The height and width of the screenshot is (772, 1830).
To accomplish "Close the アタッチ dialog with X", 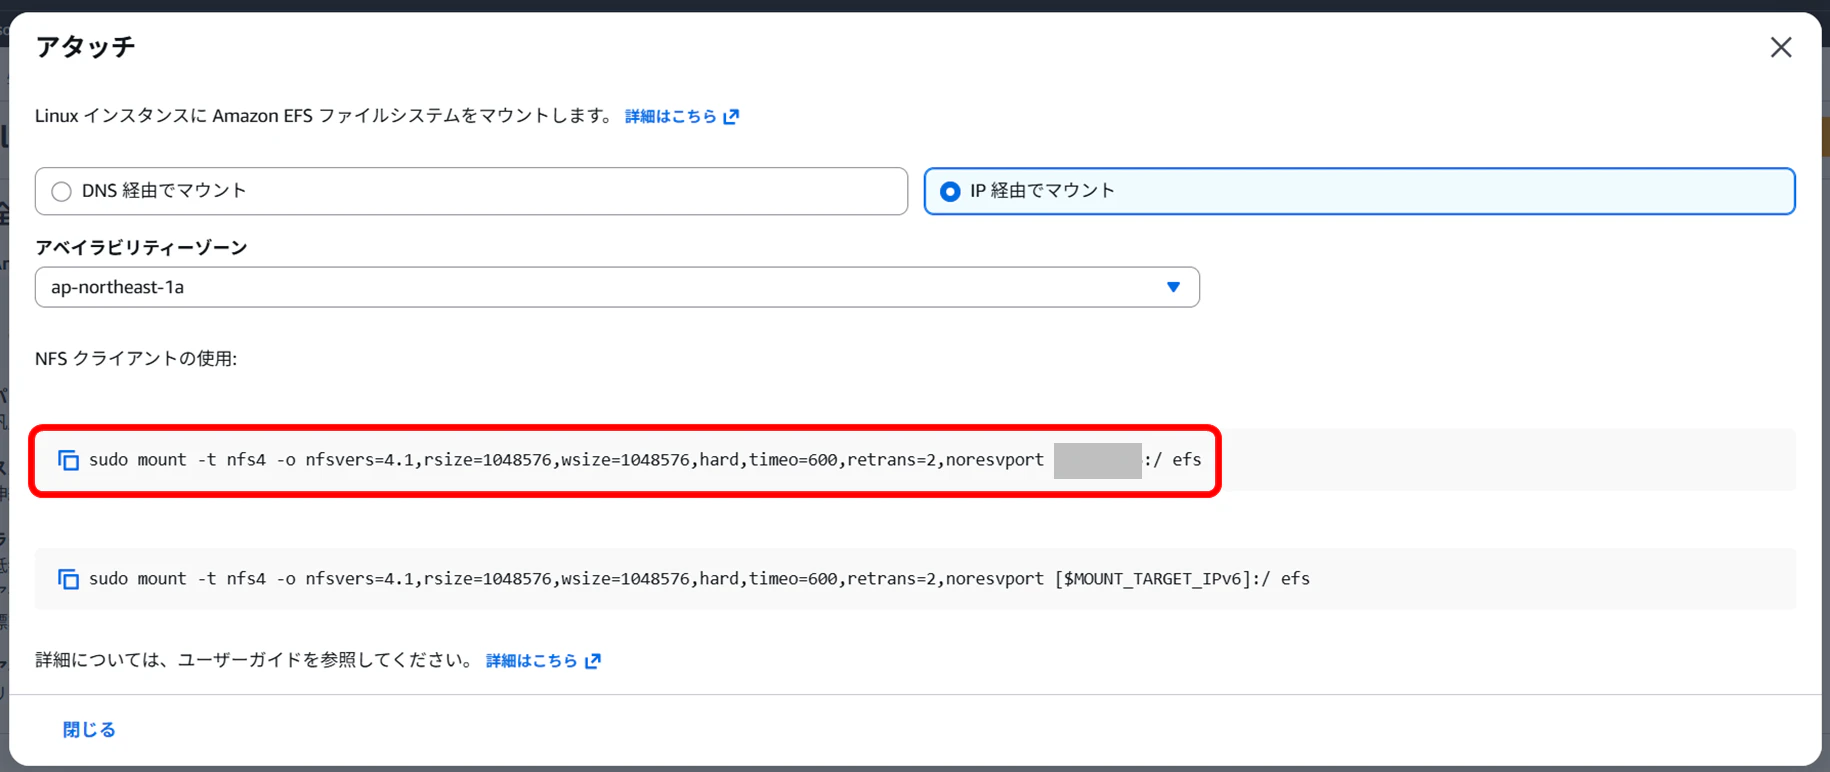I will coord(1780,47).
